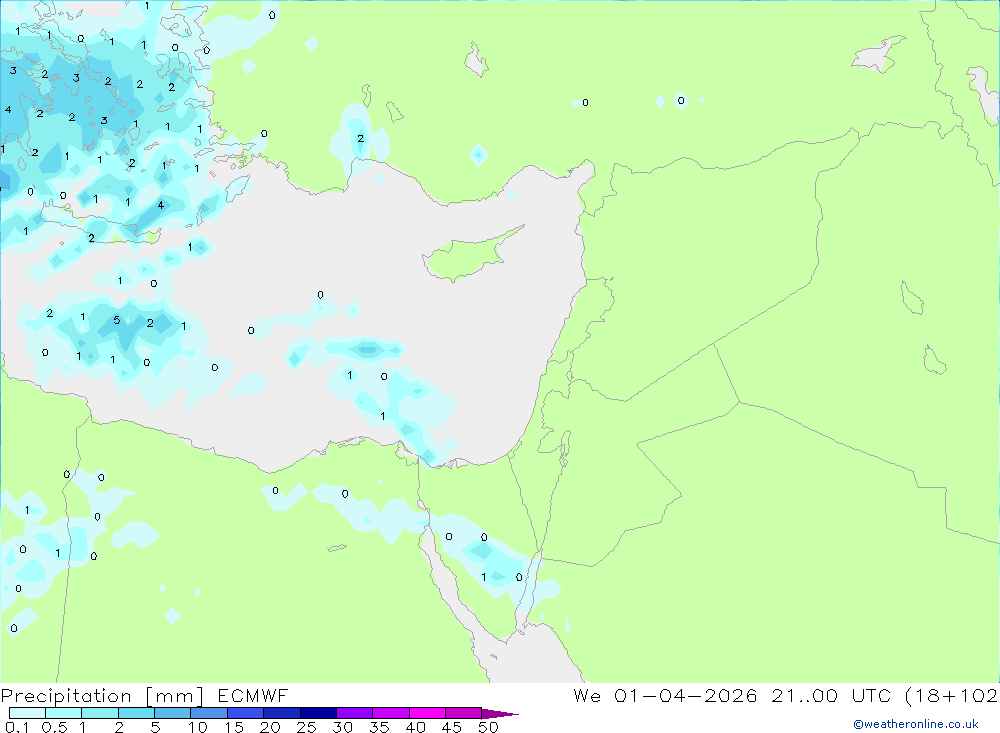
Task: Click the '20' legend scale label
Action: click(x=270, y=727)
